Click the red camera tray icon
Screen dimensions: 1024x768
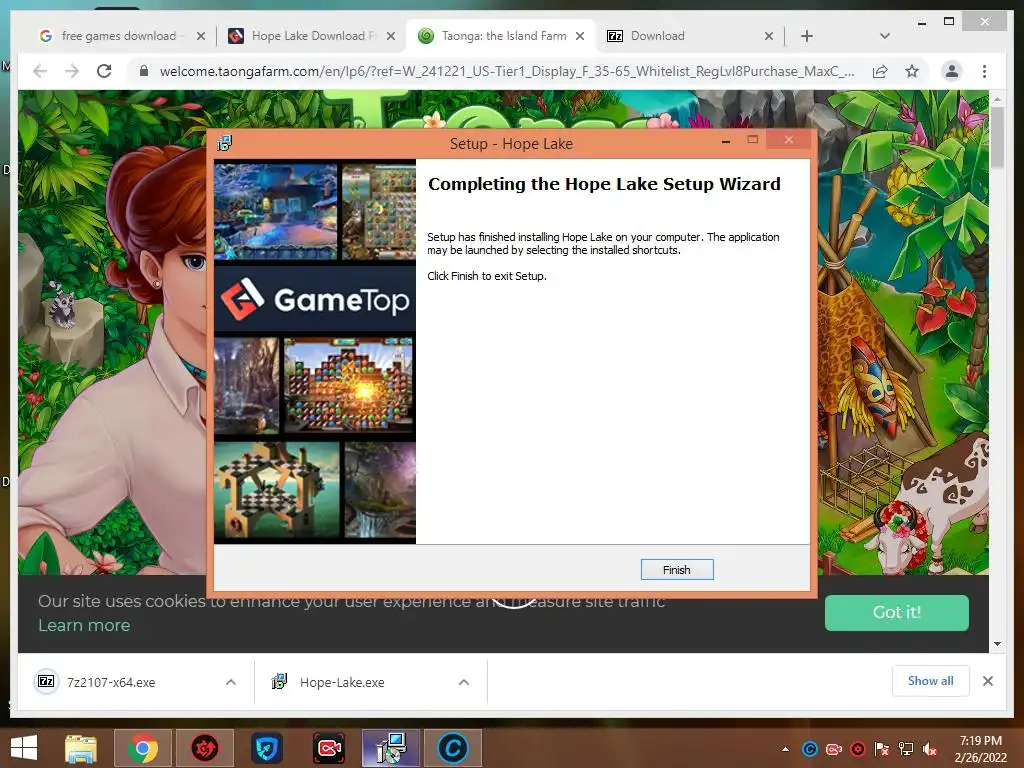(x=834, y=749)
